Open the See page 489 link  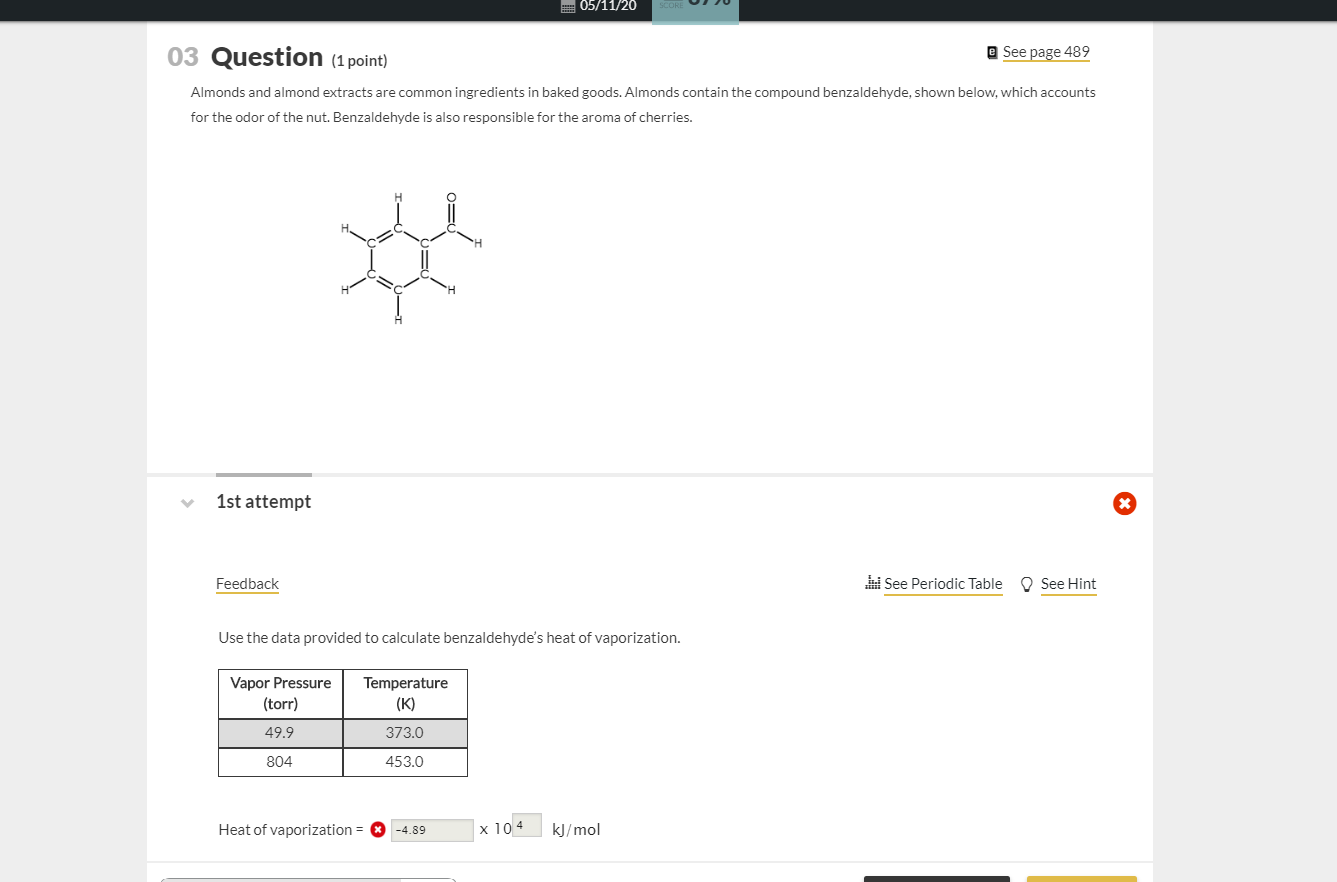(1046, 52)
